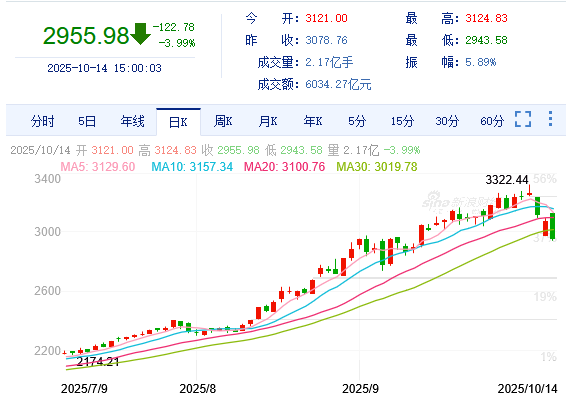Click the 2025/10/14 x-axis date label
This screenshot has width=579, height=394.
click(527, 388)
